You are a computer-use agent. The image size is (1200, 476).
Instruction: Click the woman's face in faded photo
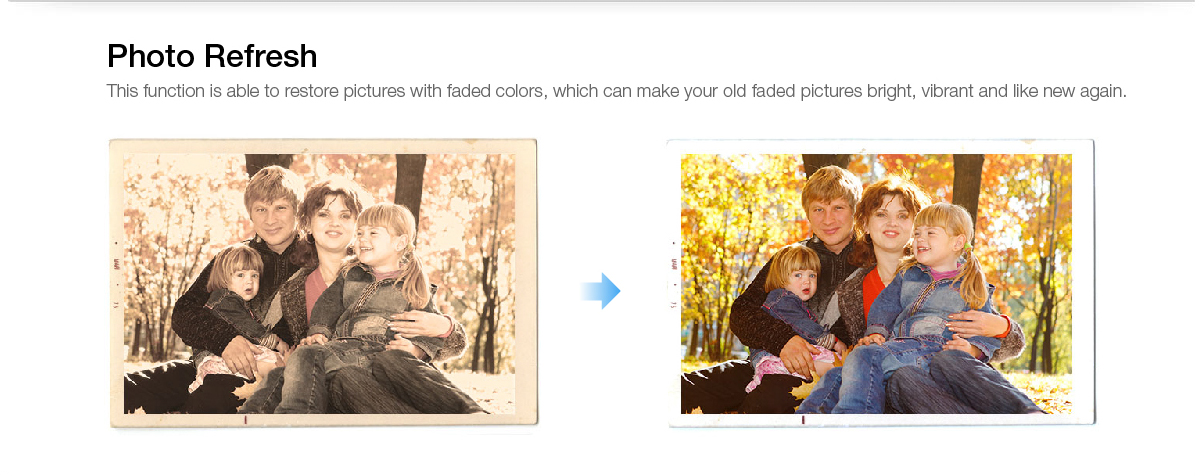330,226
